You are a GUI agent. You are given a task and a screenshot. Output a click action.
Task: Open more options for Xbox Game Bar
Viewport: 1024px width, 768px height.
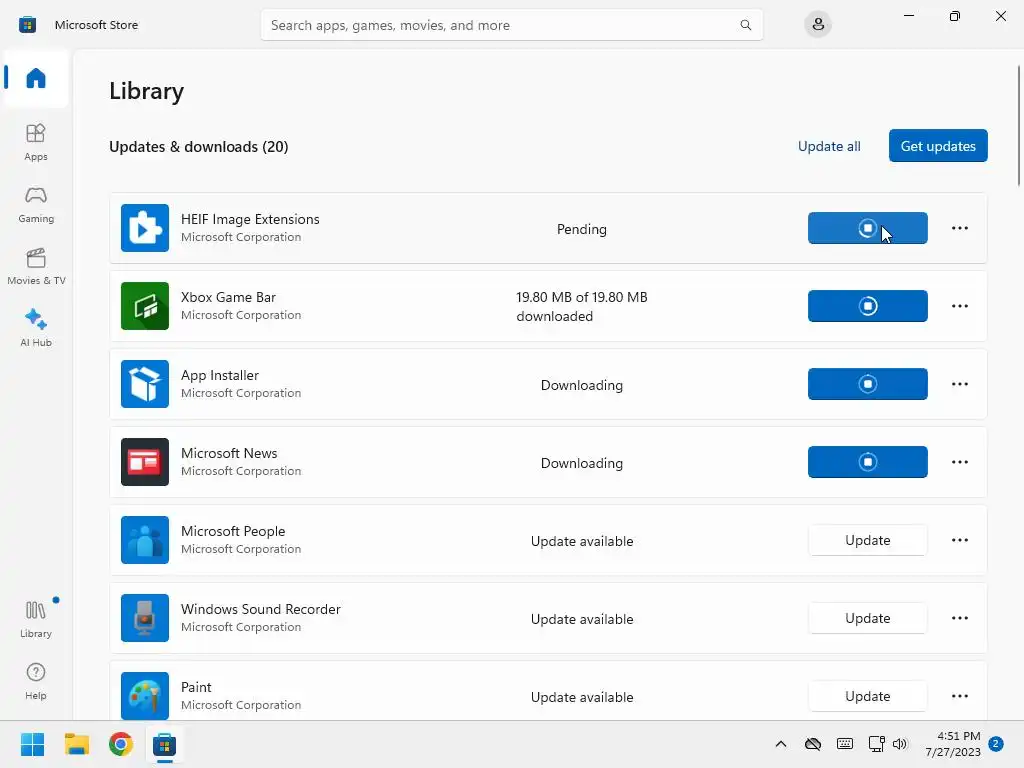[959, 306]
